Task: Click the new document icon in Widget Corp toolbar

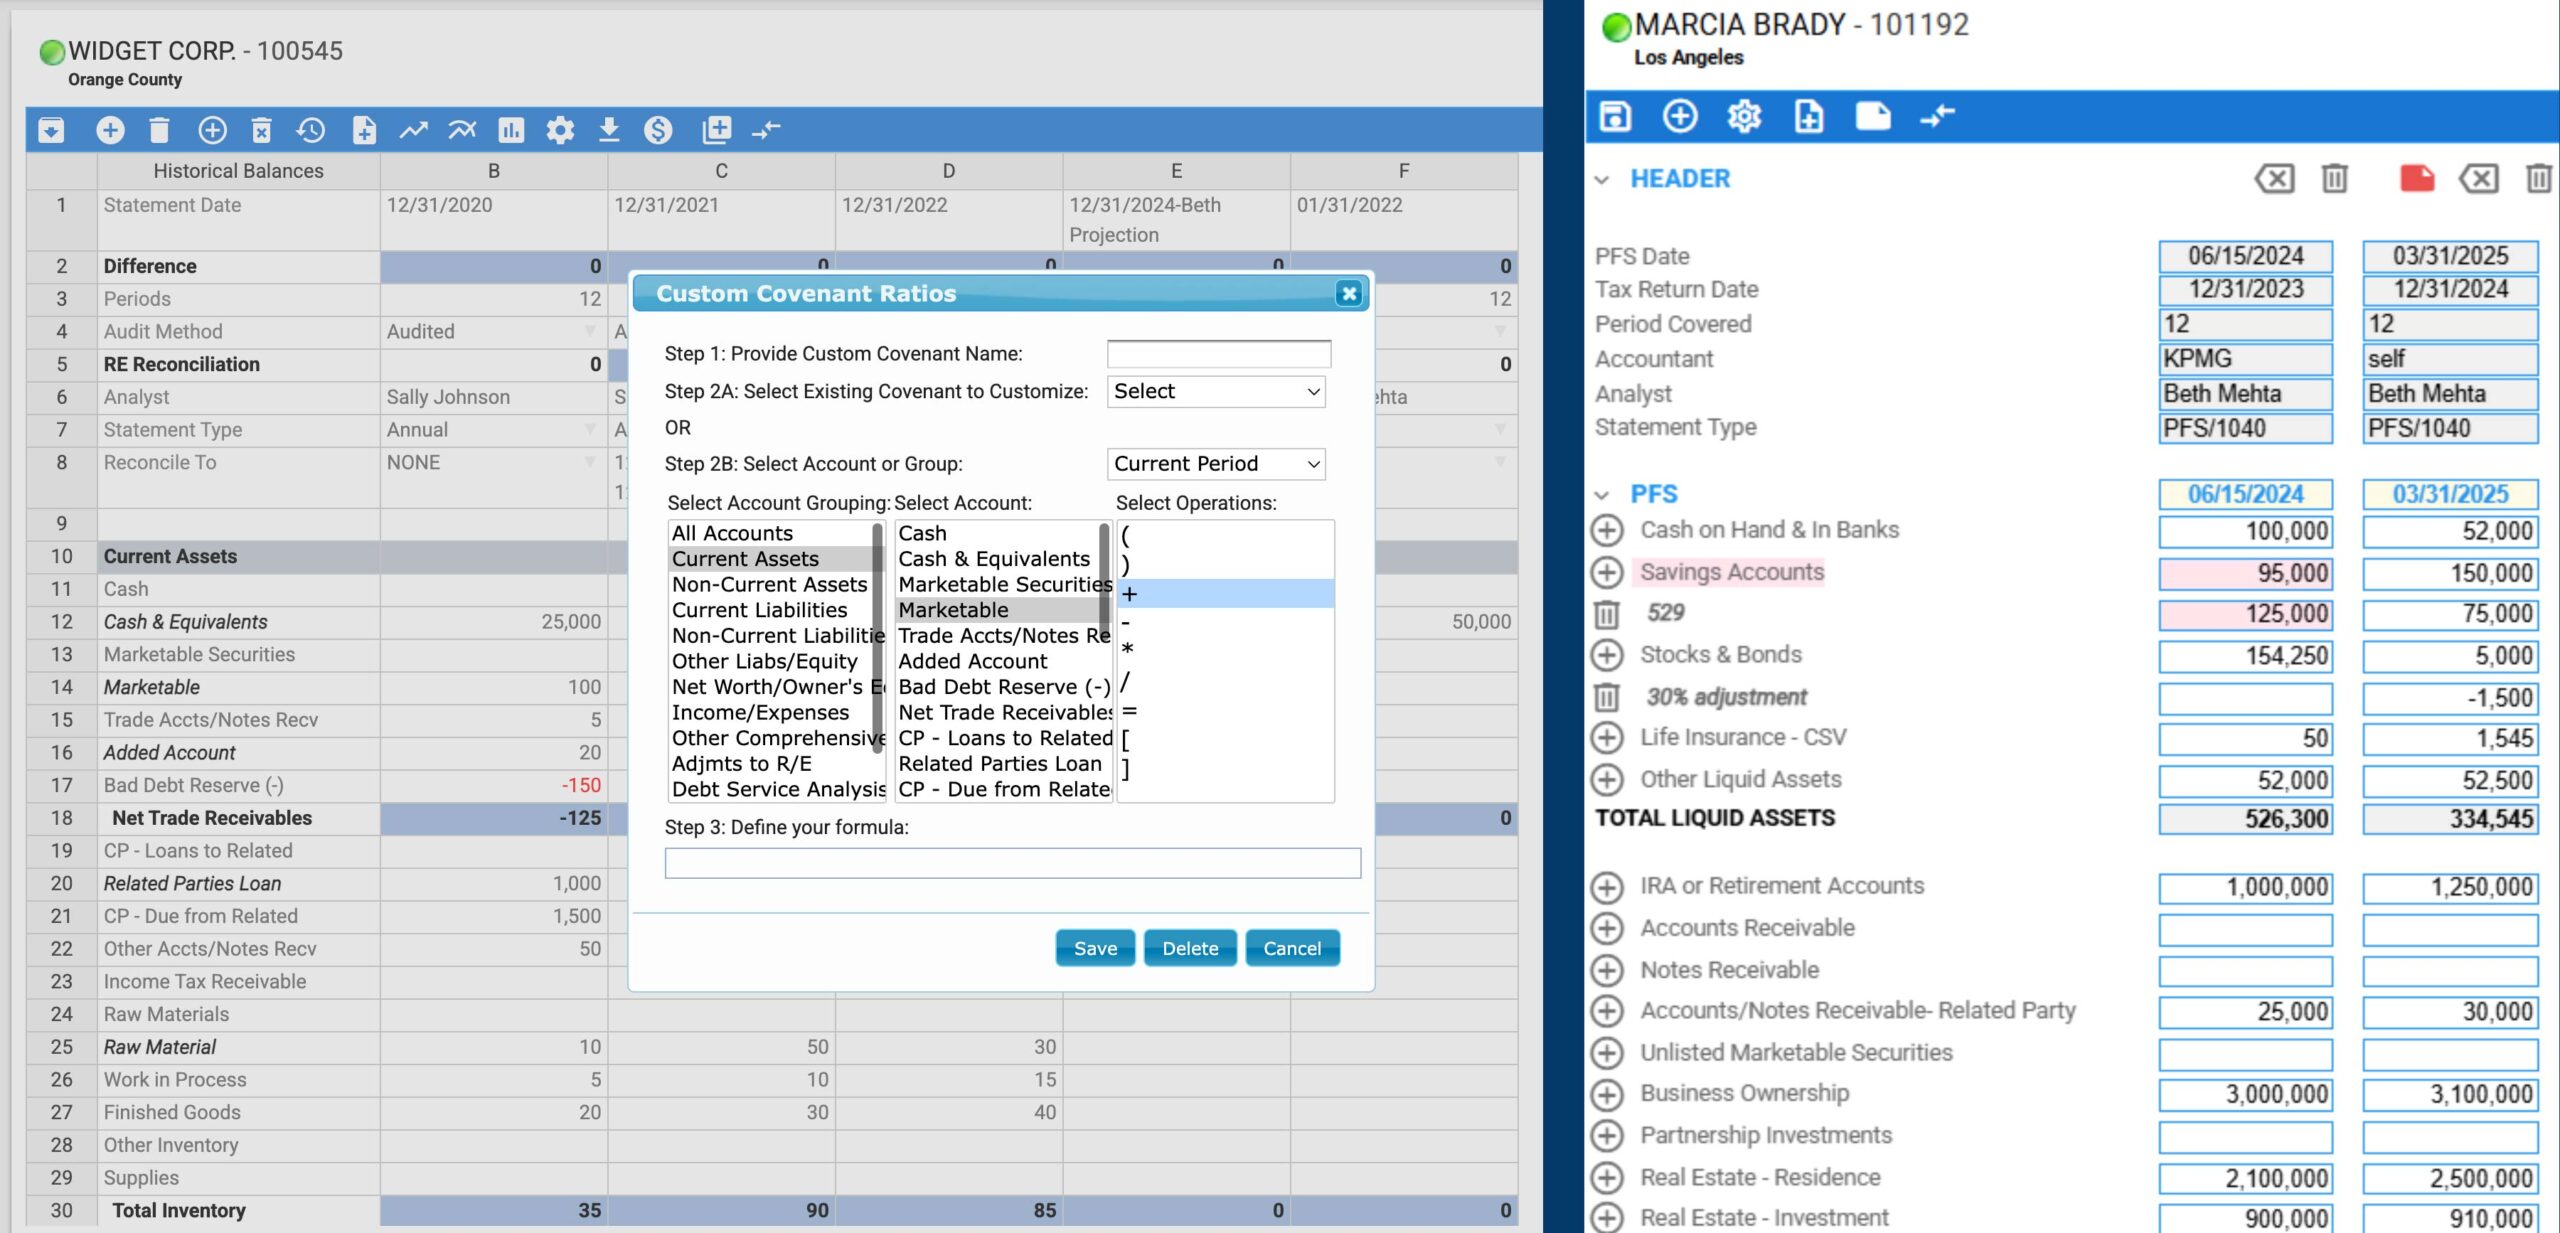Action: (x=364, y=130)
